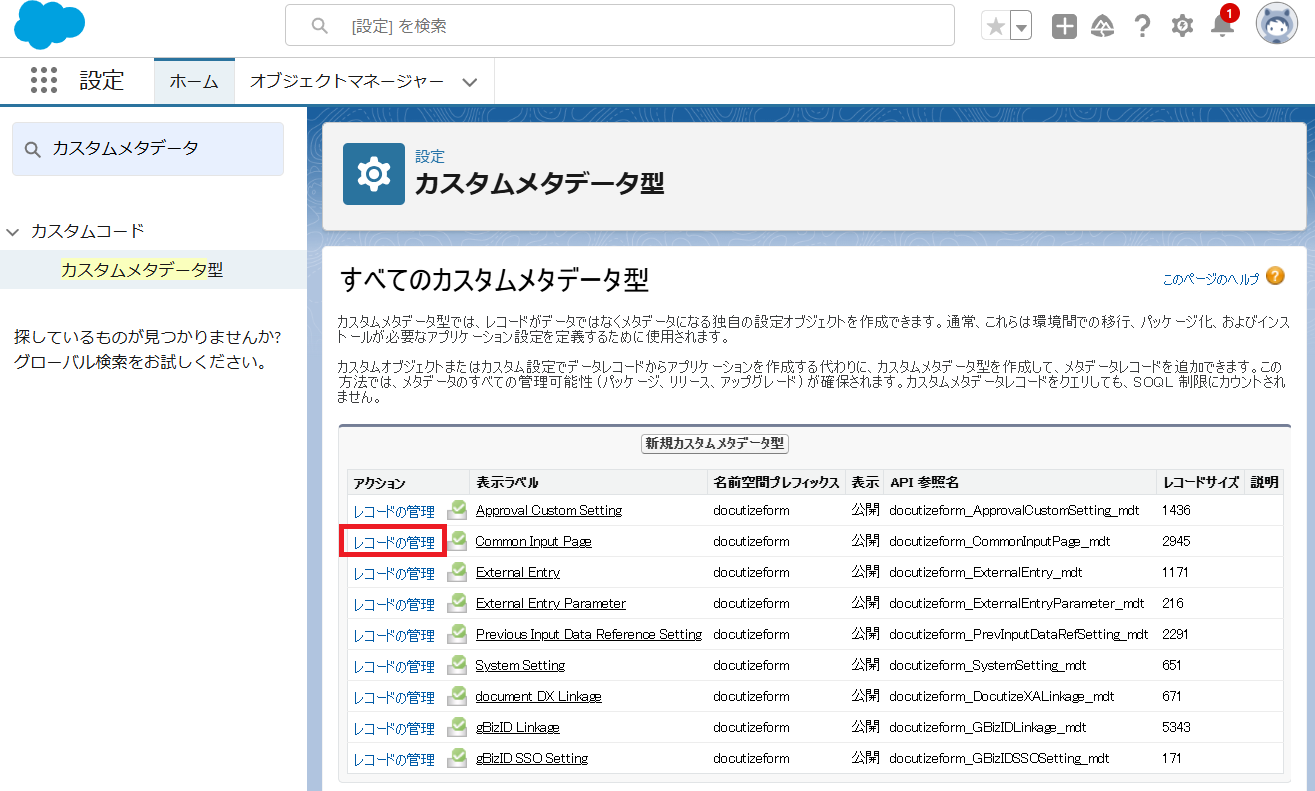The height and width of the screenshot is (791, 1315).
Task: Open the Common Input Page label link
Action: pyautogui.click(x=534, y=541)
